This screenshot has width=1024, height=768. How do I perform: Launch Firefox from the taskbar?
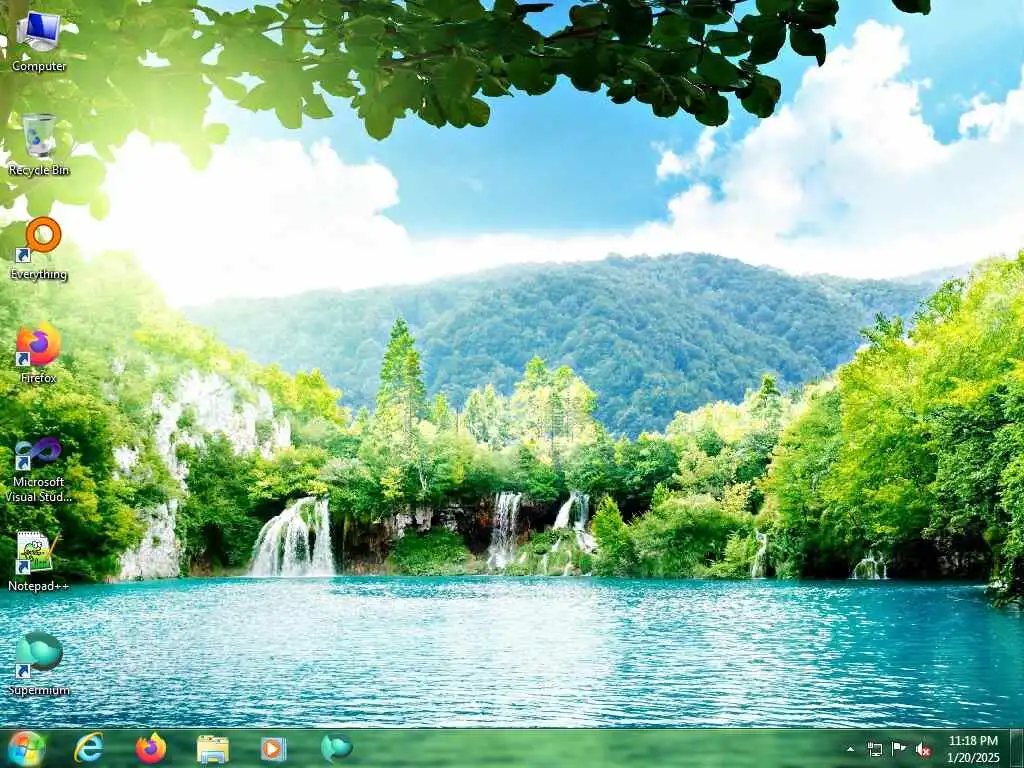150,748
